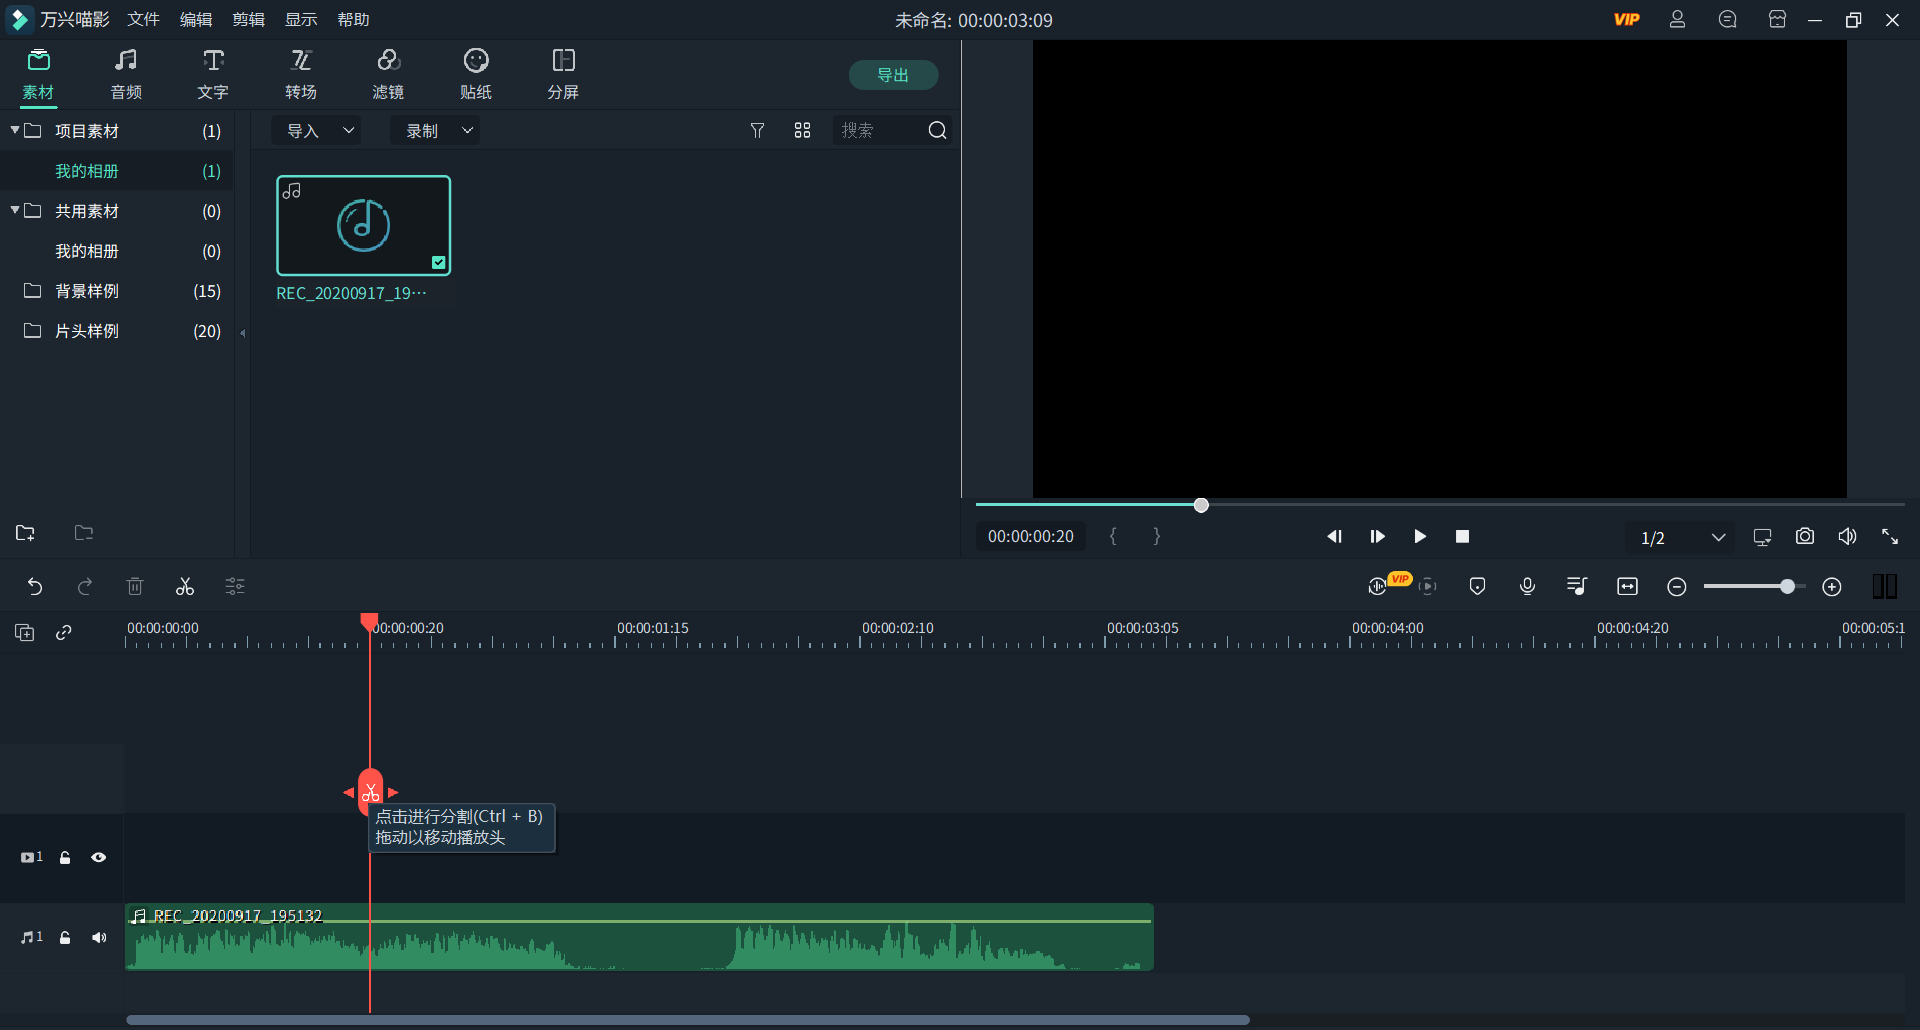Toggle lock on audio track 1
Screen dimensions: 1920x1030
[x=65, y=938]
